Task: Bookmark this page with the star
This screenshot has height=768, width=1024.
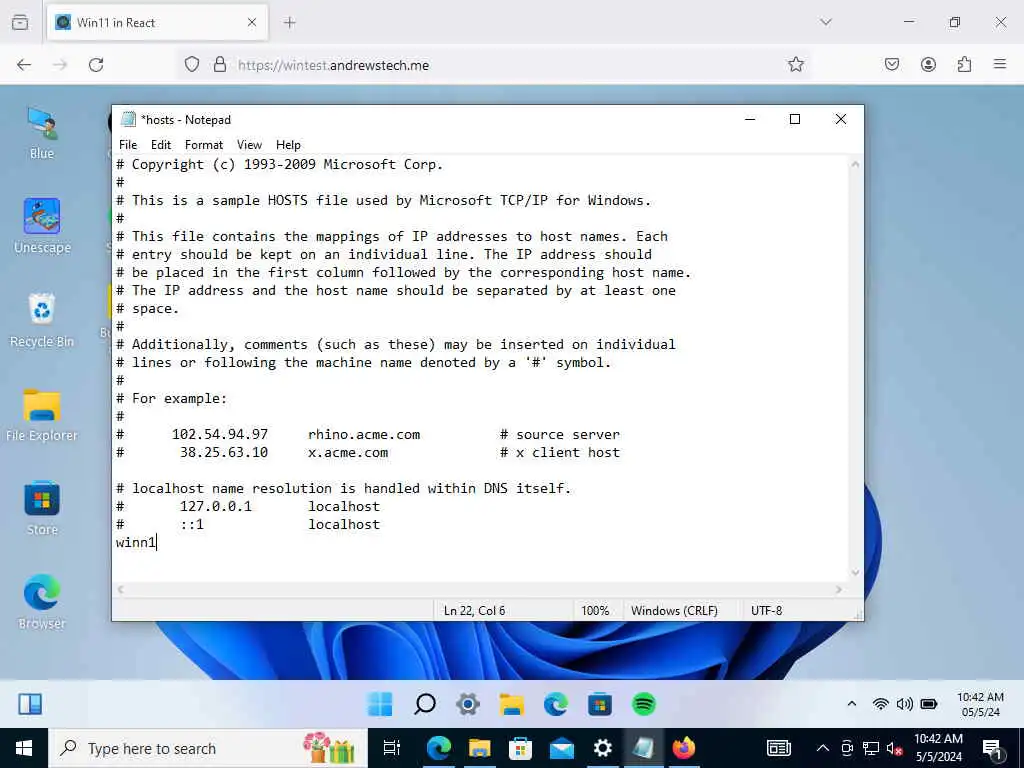Action: click(x=795, y=65)
